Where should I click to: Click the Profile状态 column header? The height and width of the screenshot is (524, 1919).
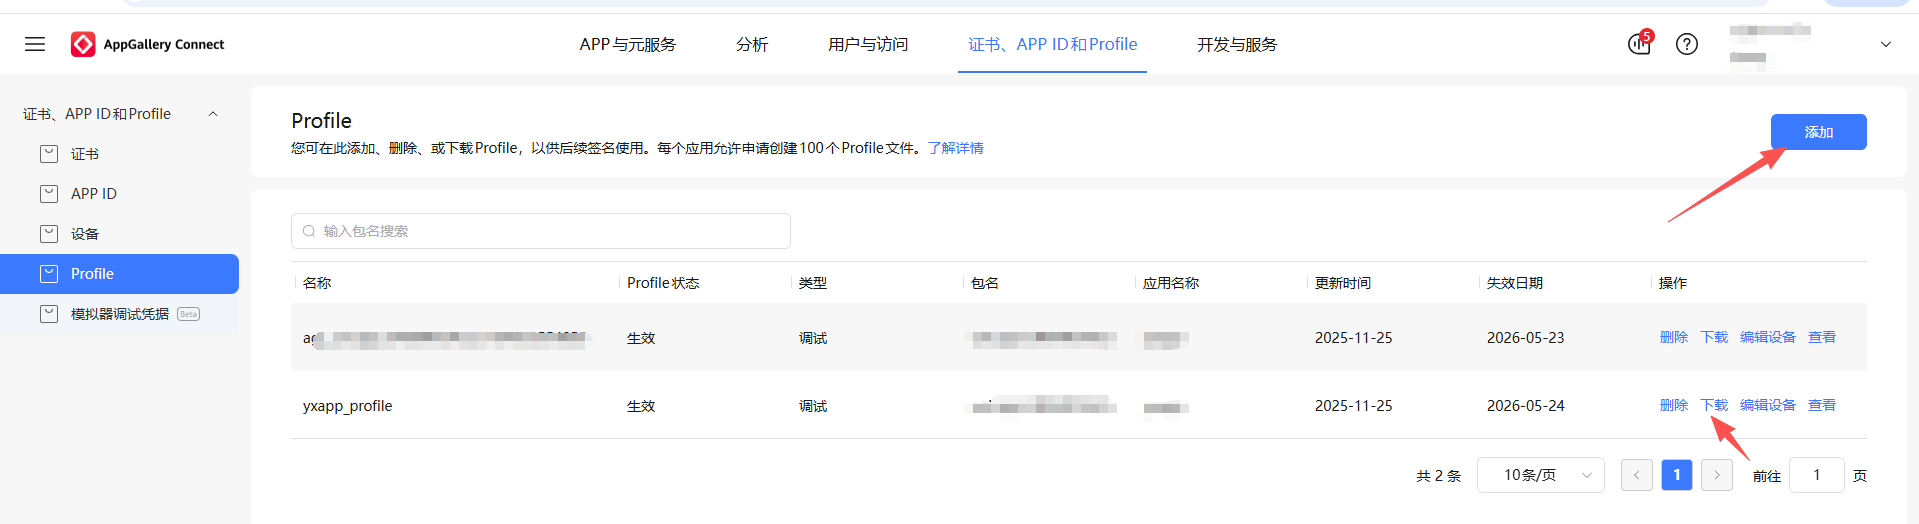click(x=663, y=283)
